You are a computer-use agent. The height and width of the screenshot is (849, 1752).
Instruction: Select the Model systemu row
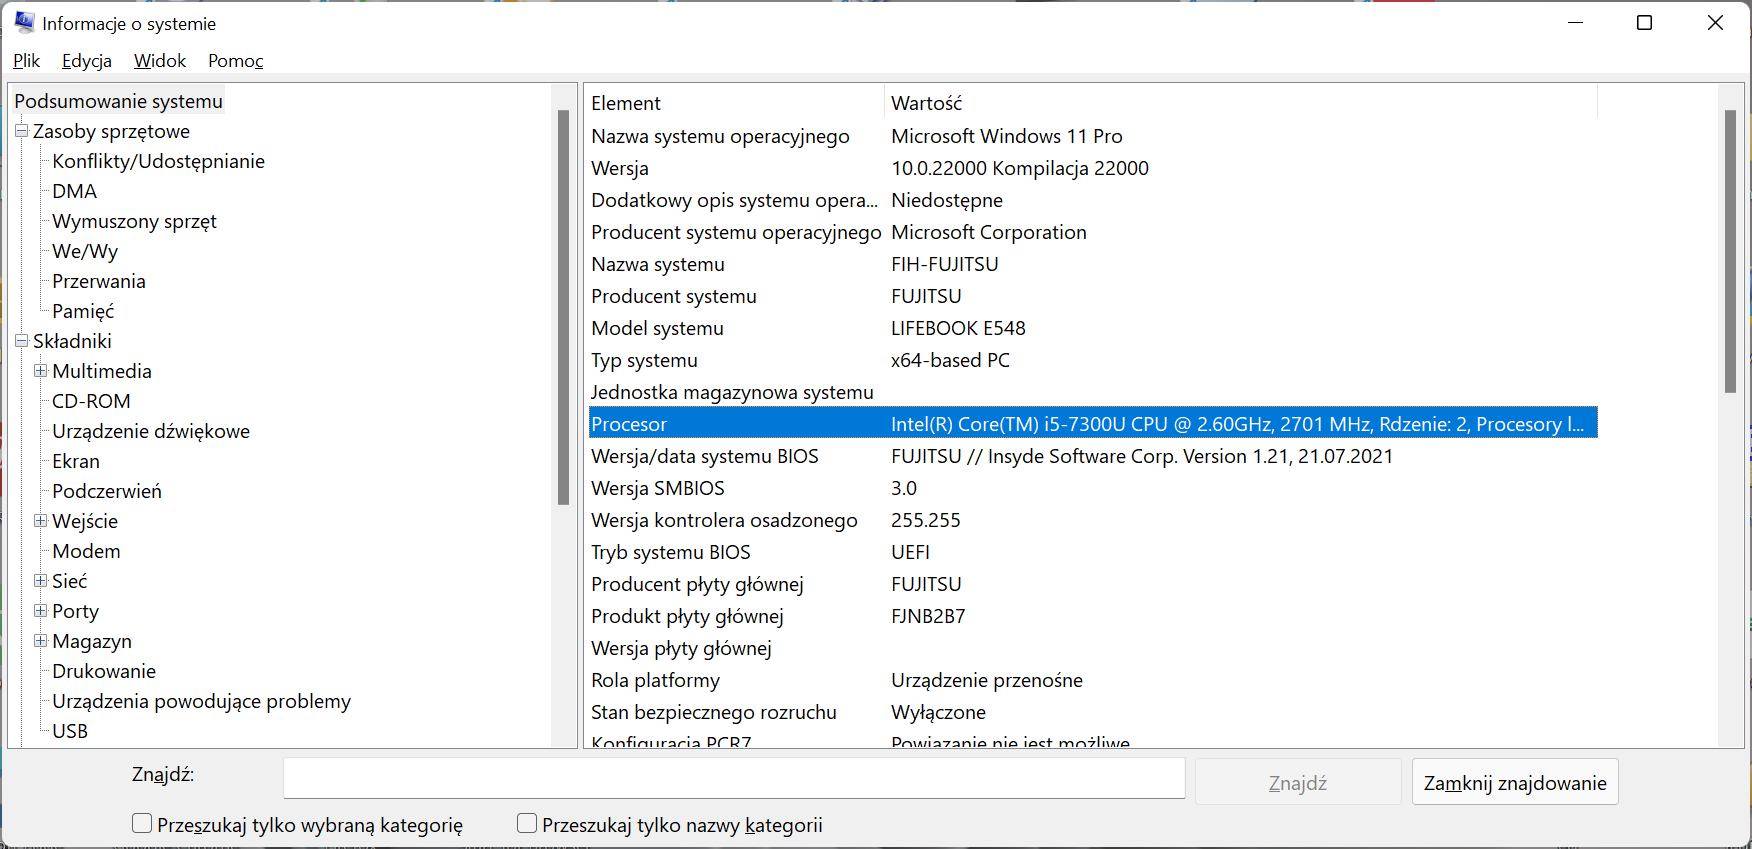(1093, 328)
